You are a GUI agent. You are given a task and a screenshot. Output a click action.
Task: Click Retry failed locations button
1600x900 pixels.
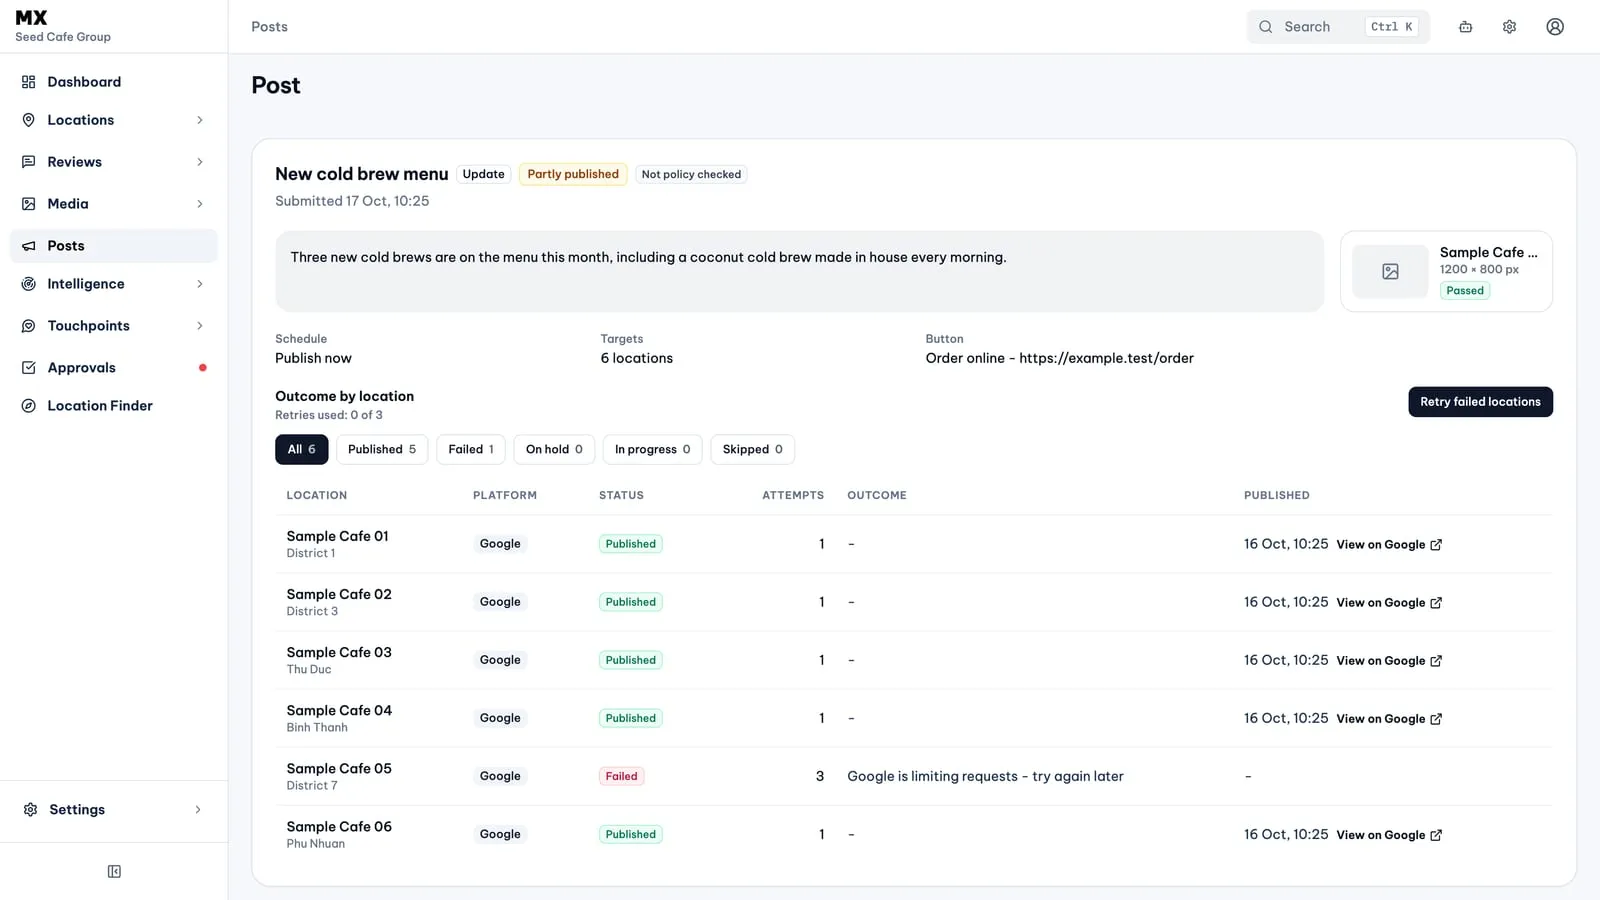coord(1480,402)
